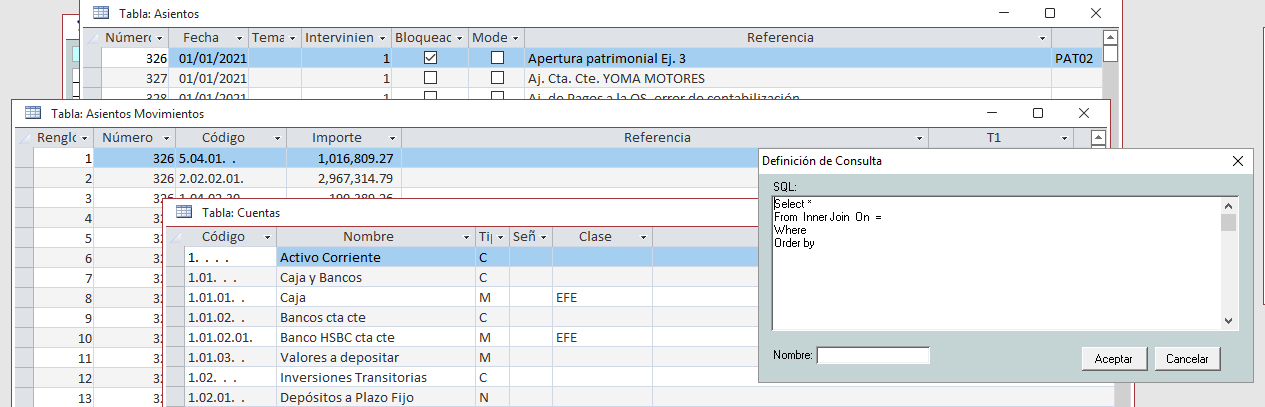The height and width of the screenshot is (407, 1265).
Task: Click code cell 1.01.03. in Cuentas
Action: (x=230, y=357)
